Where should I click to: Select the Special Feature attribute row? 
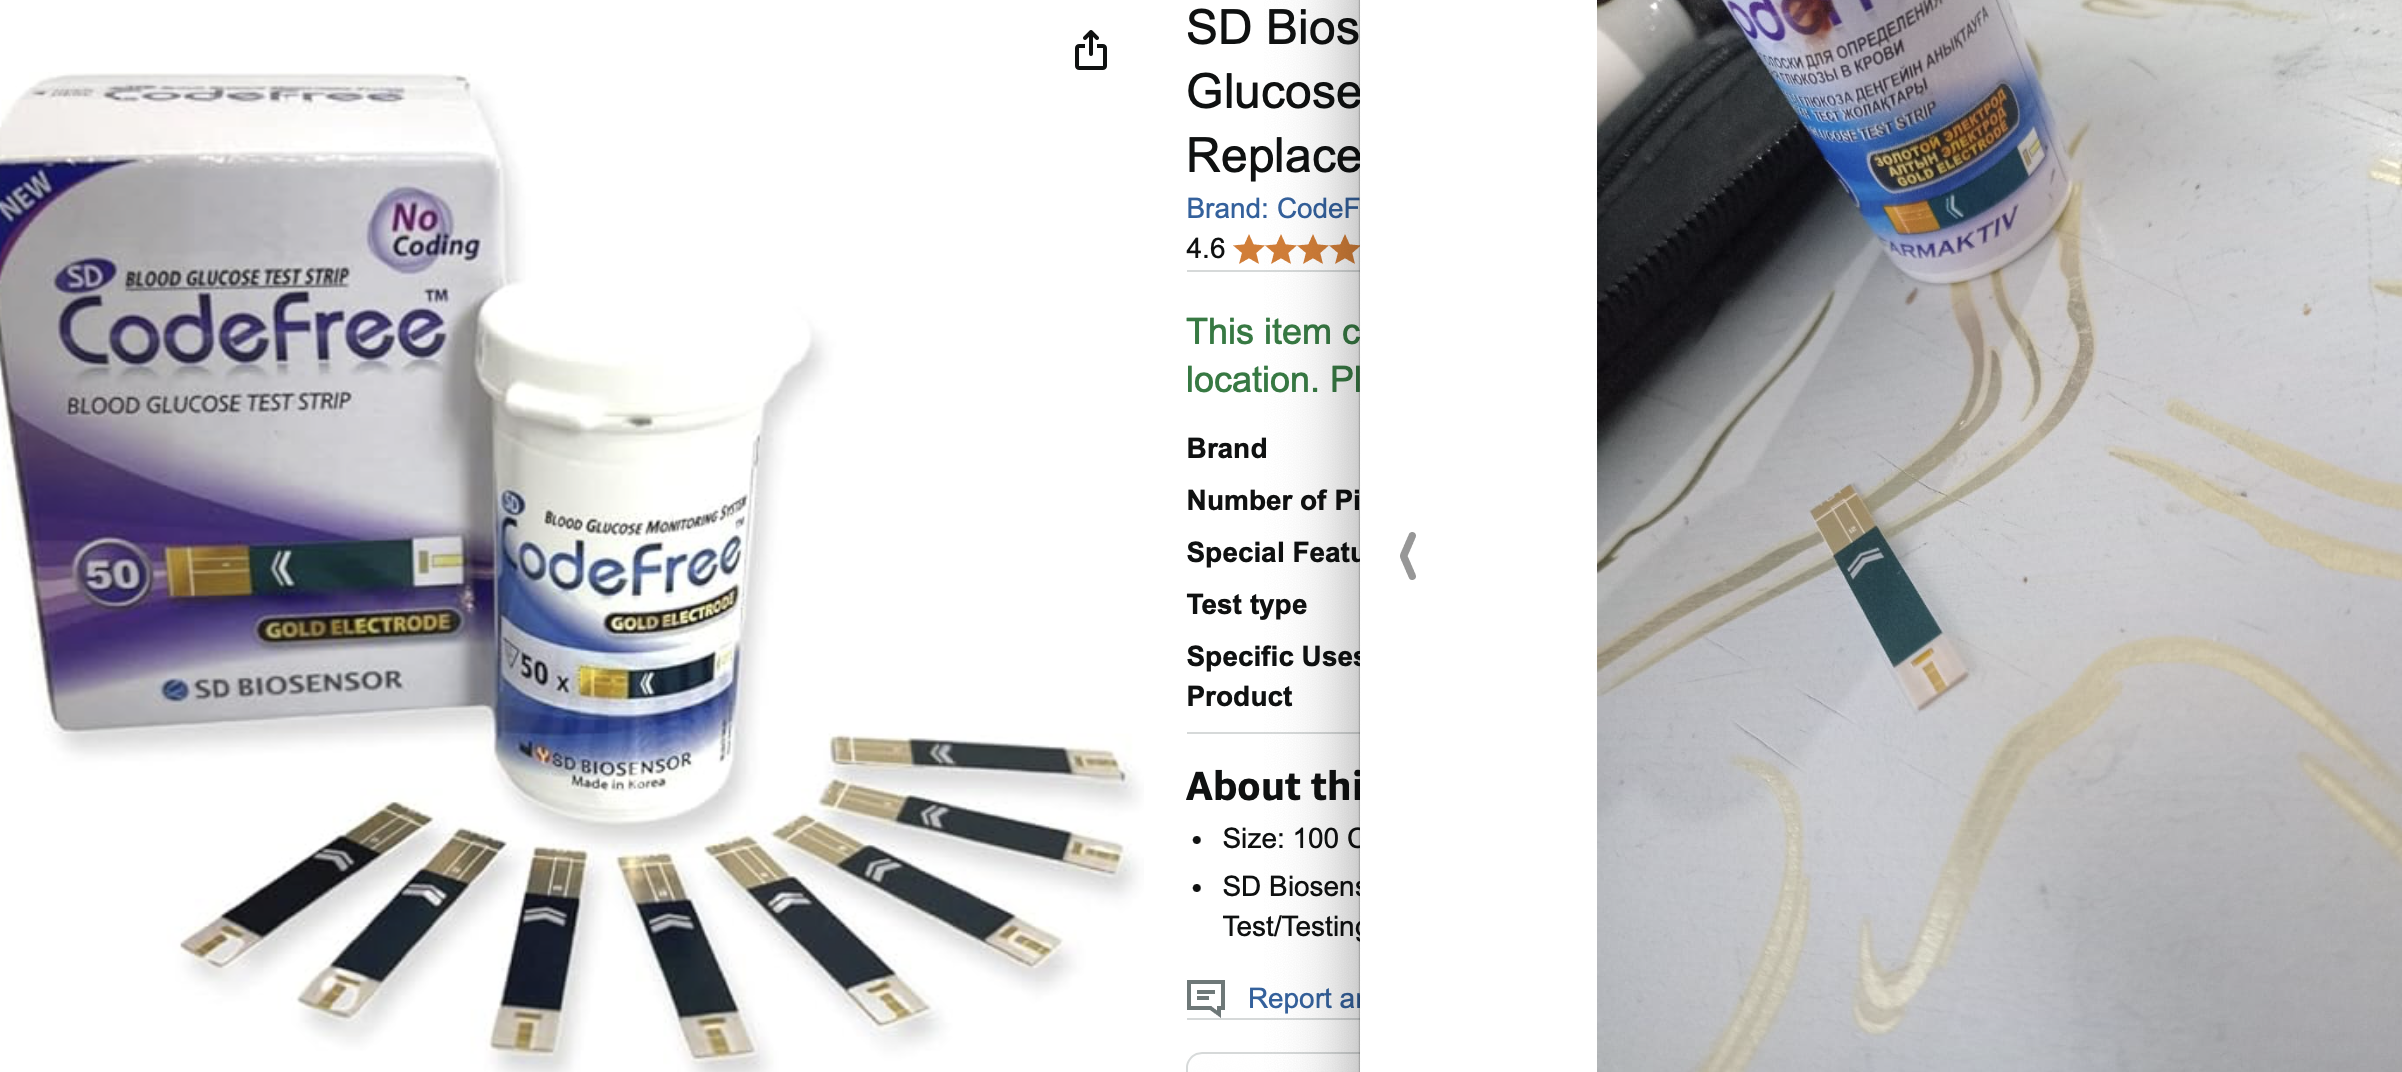point(1272,552)
